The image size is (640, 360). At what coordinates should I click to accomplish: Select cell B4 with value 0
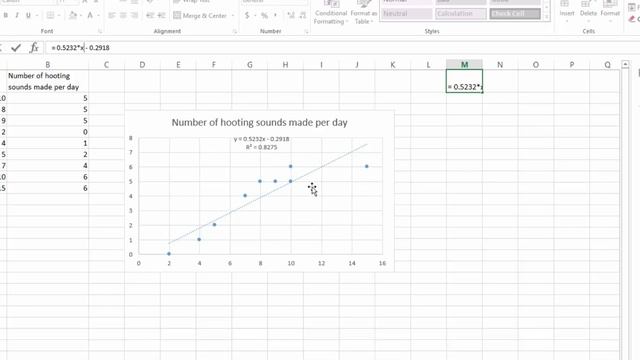click(x=47, y=132)
